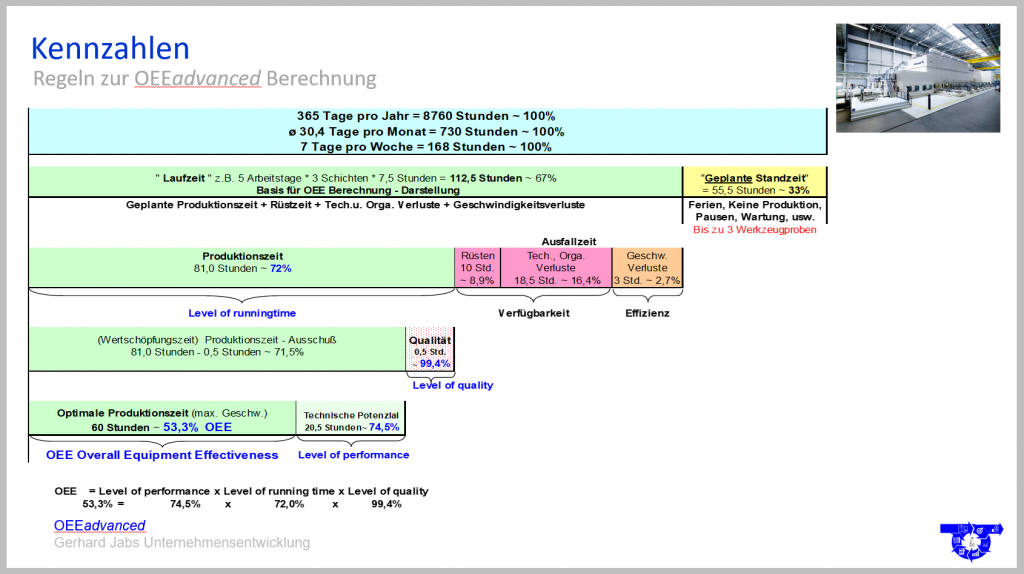1024x574 pixels.
Task: Select the orange "Geschw. Verluste" box
Action: [x=647, y=268]
